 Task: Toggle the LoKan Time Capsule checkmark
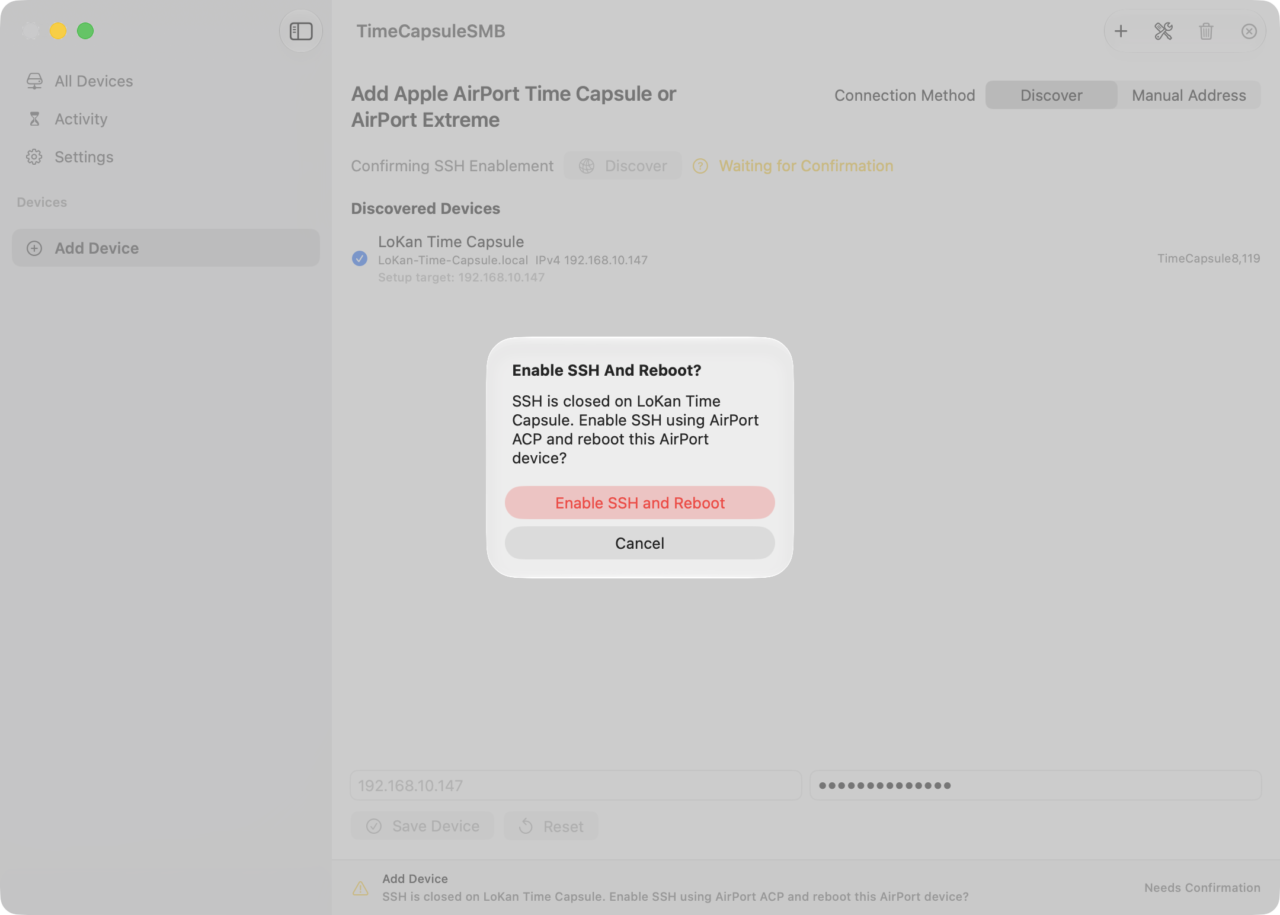(360, 259)
